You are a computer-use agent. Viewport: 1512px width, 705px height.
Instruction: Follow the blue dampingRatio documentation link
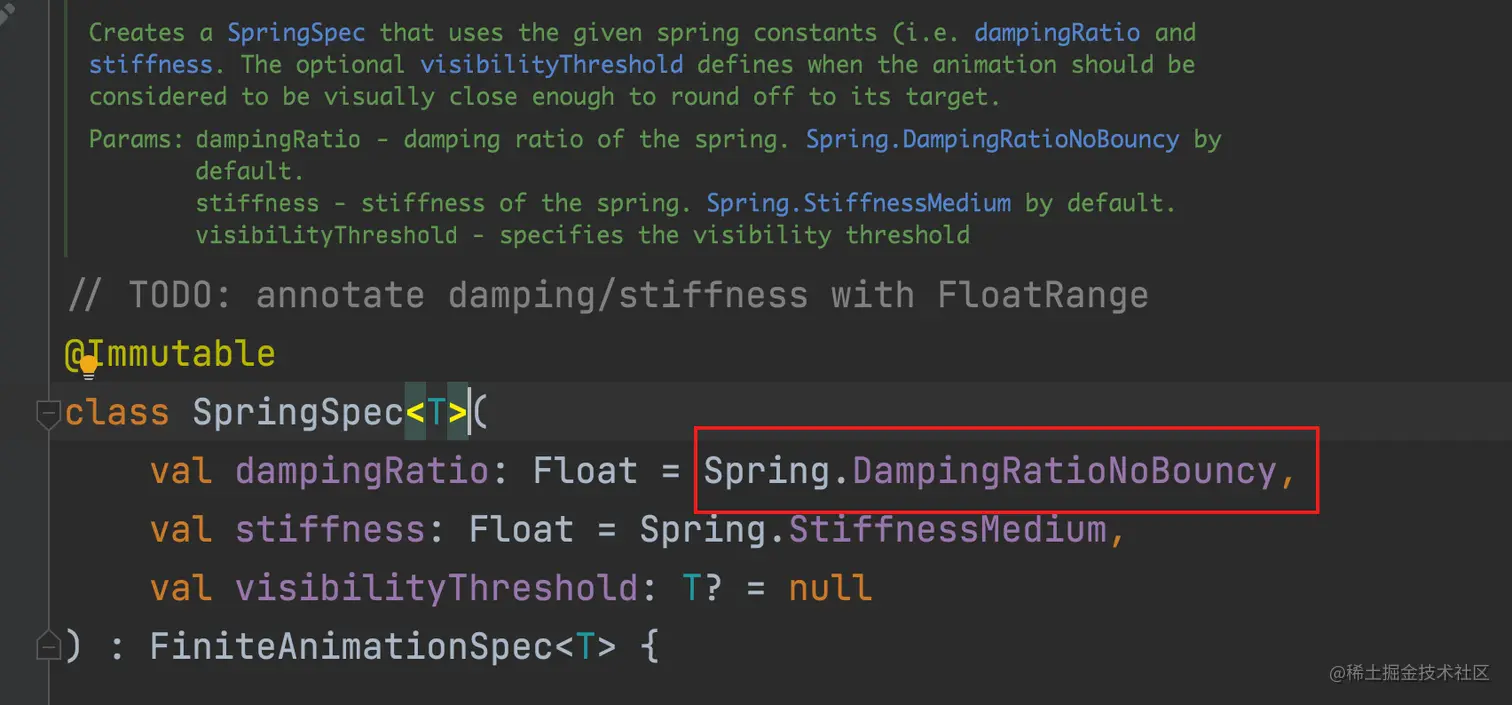[x=1057, y=33]
